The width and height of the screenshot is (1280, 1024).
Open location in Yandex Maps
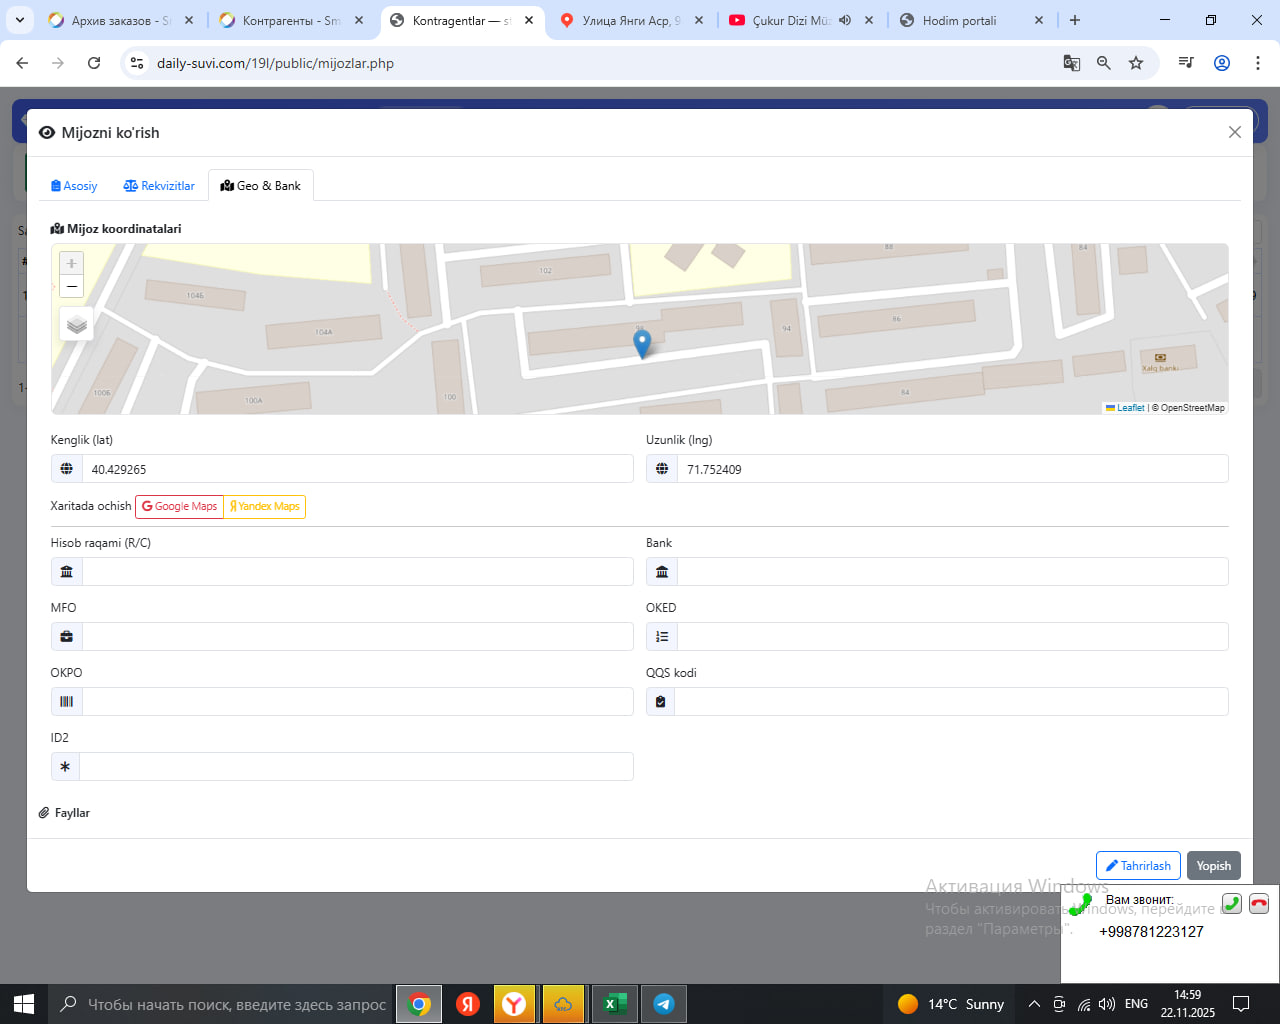click(265, 507)
